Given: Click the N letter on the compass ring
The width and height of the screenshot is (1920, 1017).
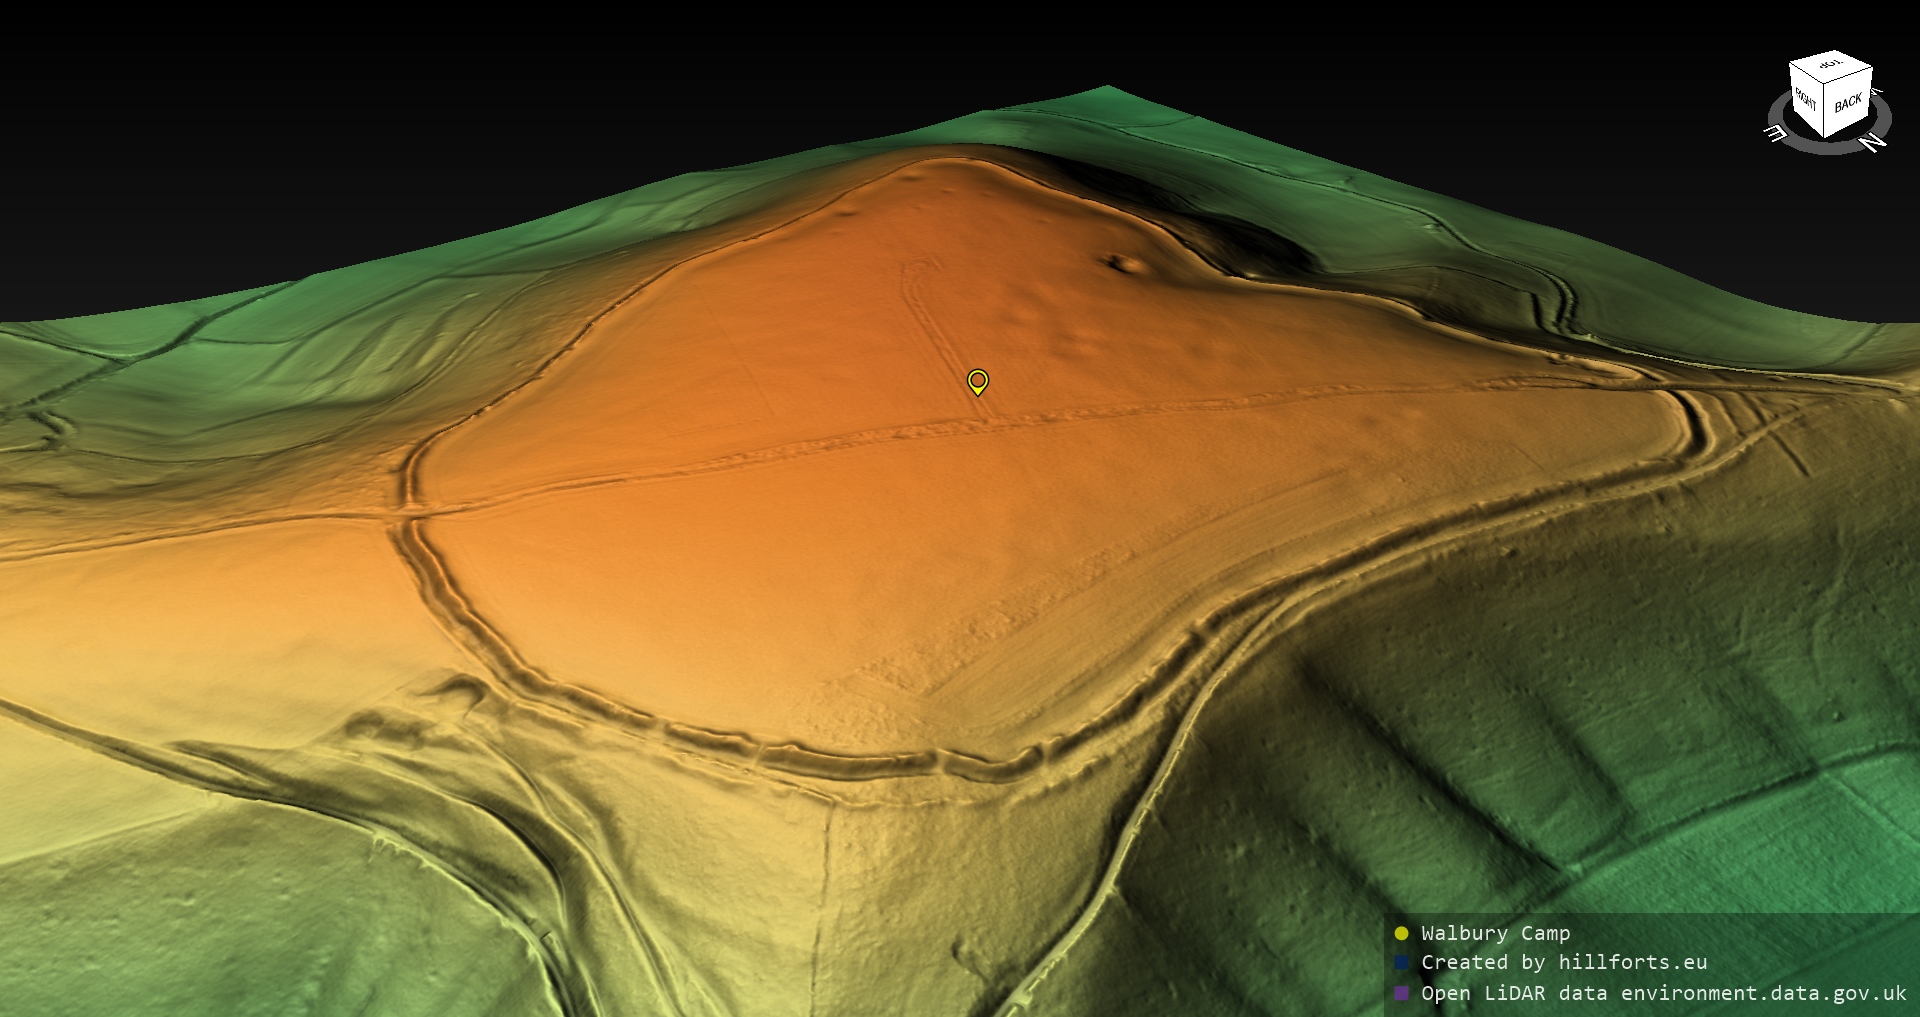Looking at the screenshot, I should (1873, 143).
